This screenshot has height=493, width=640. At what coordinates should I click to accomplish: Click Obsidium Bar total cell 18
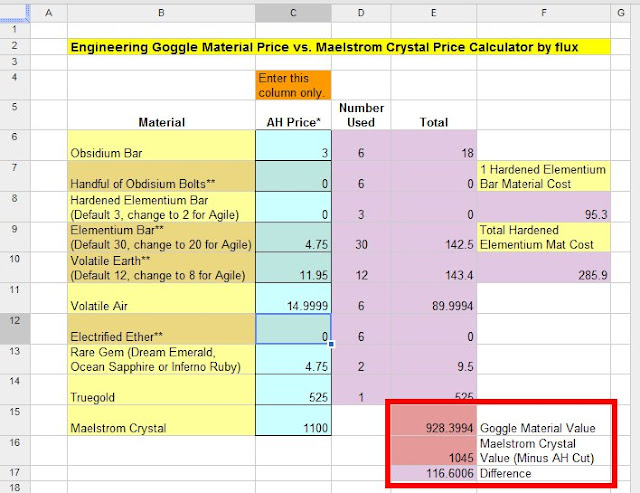click(x=433, y=145)
